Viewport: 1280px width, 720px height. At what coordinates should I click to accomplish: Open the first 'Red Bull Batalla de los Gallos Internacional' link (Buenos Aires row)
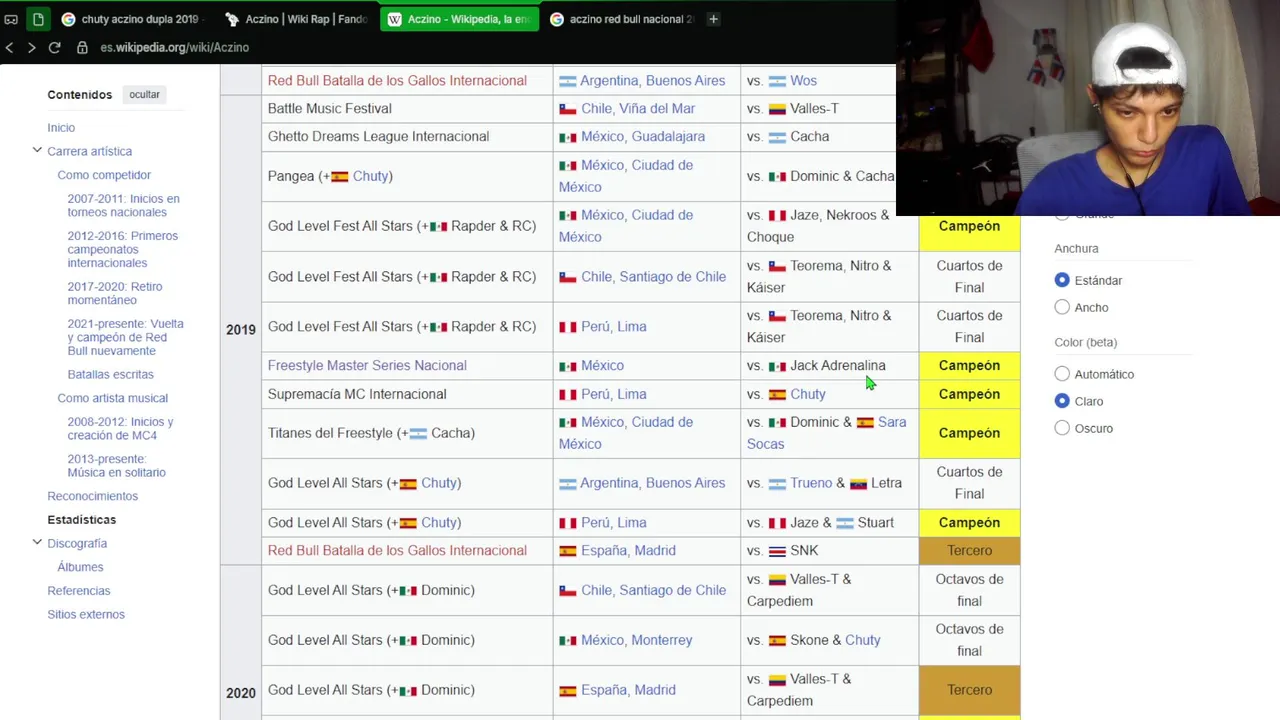(x=397, y=80)
